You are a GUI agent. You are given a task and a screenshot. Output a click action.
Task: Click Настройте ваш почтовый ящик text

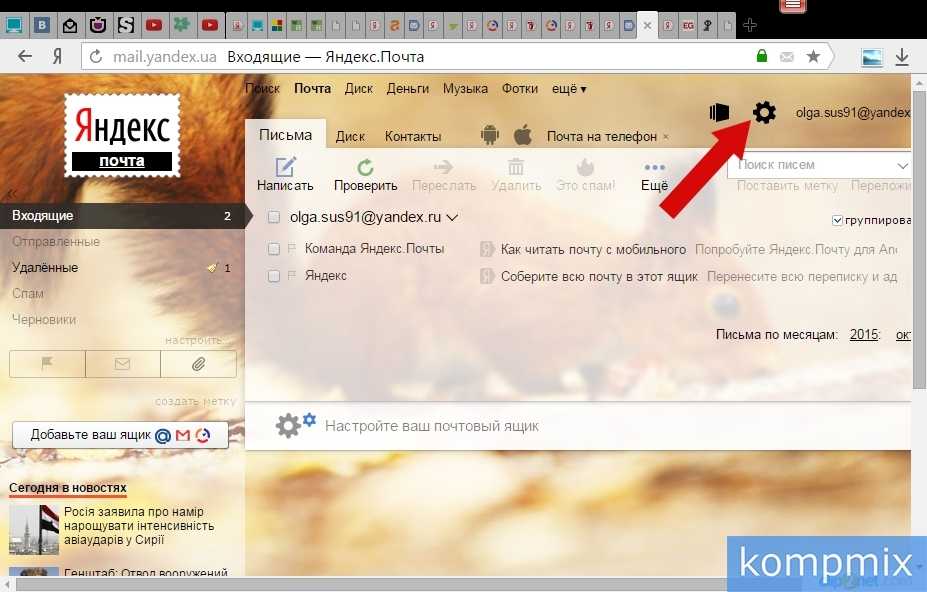[x=432, y=426]
